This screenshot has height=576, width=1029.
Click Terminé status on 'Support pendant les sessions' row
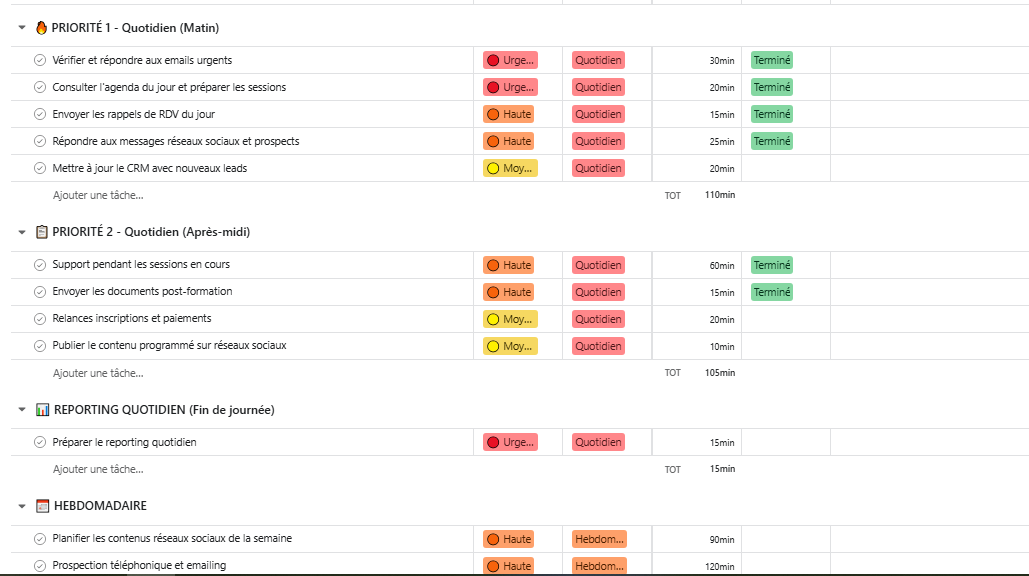(772, 265)
